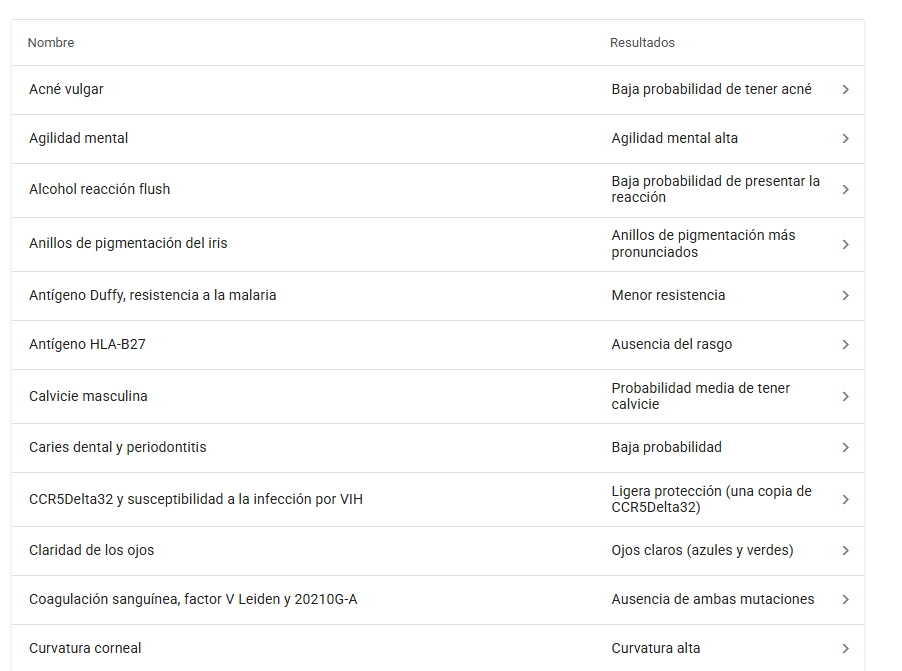The height and width of the screenshot is (671, 902).
Task: Click 'Agilidad mental alta' result text
Action: coord(675,139)
